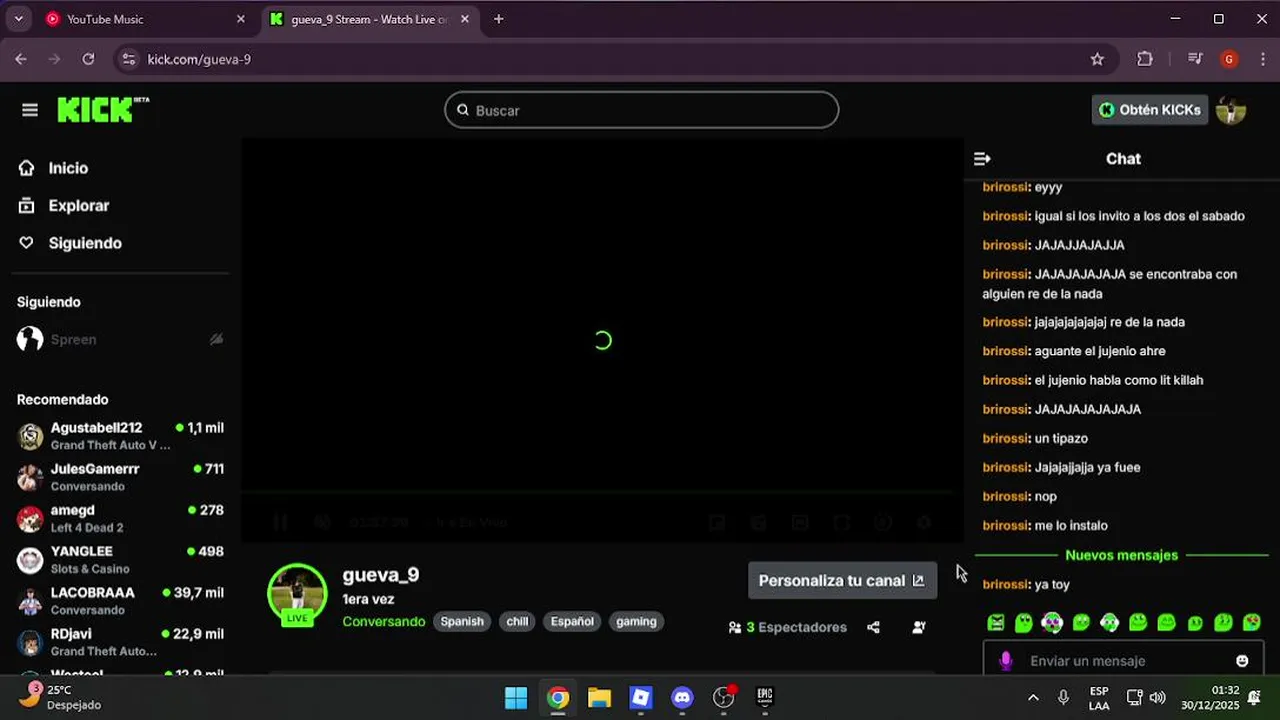
Task: Go back to the previous page
Action: point(21,59)
